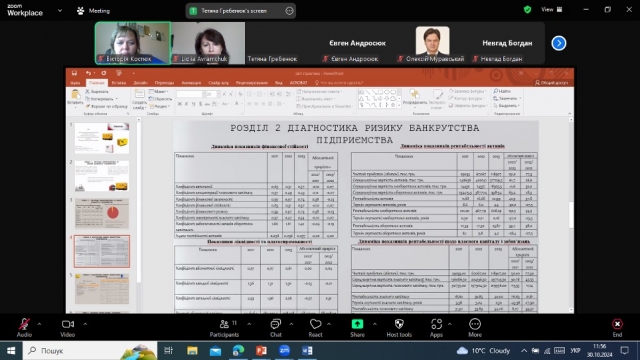Expand audio options arrow next to Audio
This screenshot has width=640, height=360.
[x=39, y=324]
